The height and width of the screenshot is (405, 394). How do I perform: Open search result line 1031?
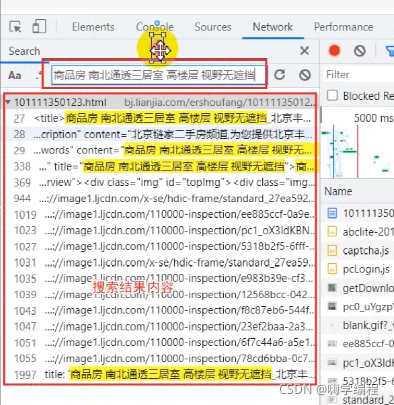[160, 262]
